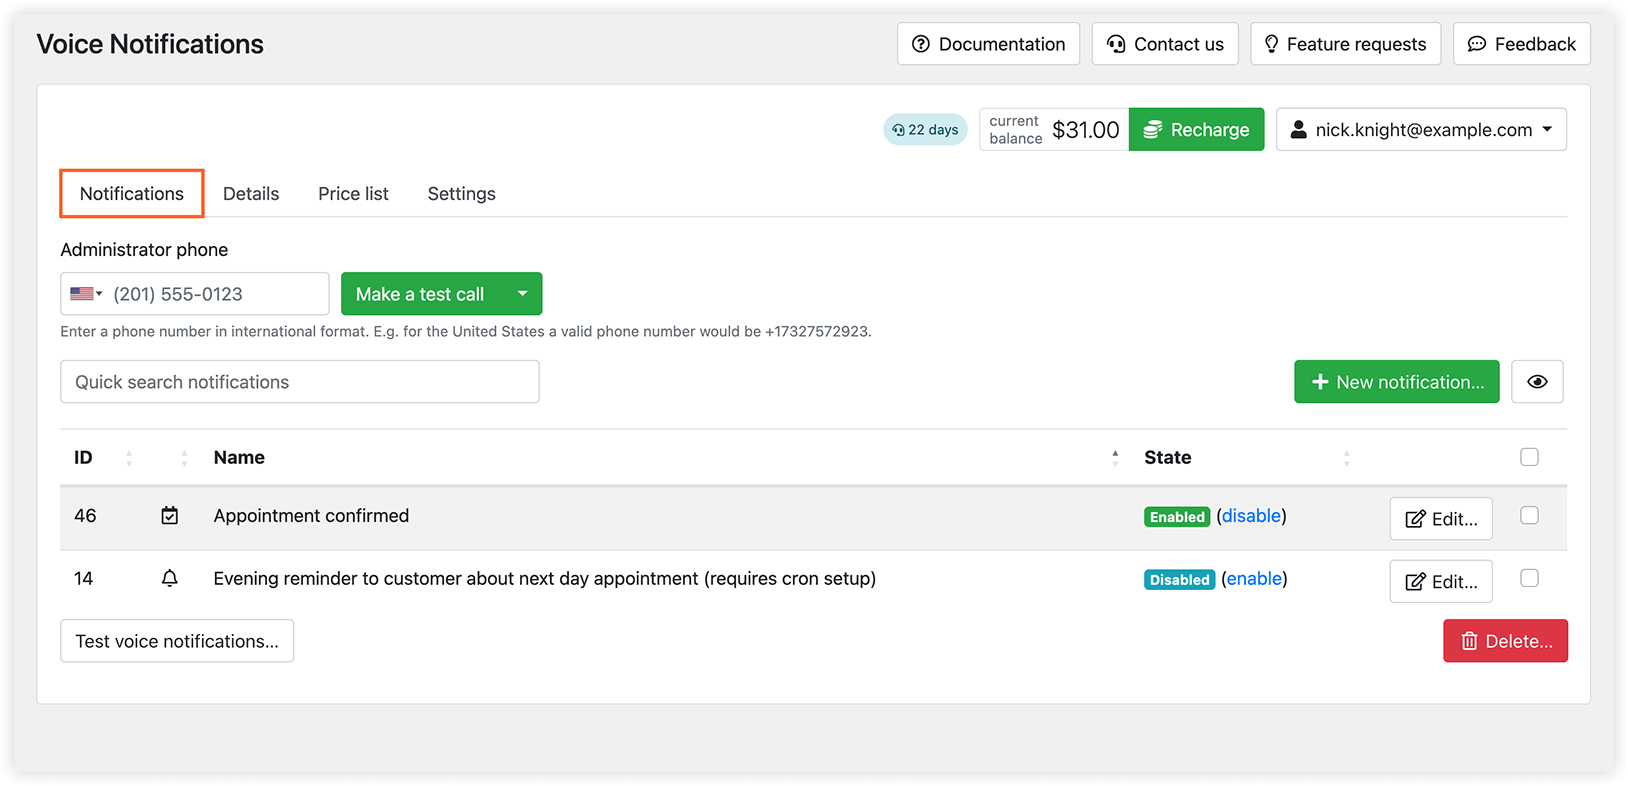The width and height of the screenshot is (1628, 786).
Task: Tick the select-all checkbox in table header
Action: click(1529, 457)
